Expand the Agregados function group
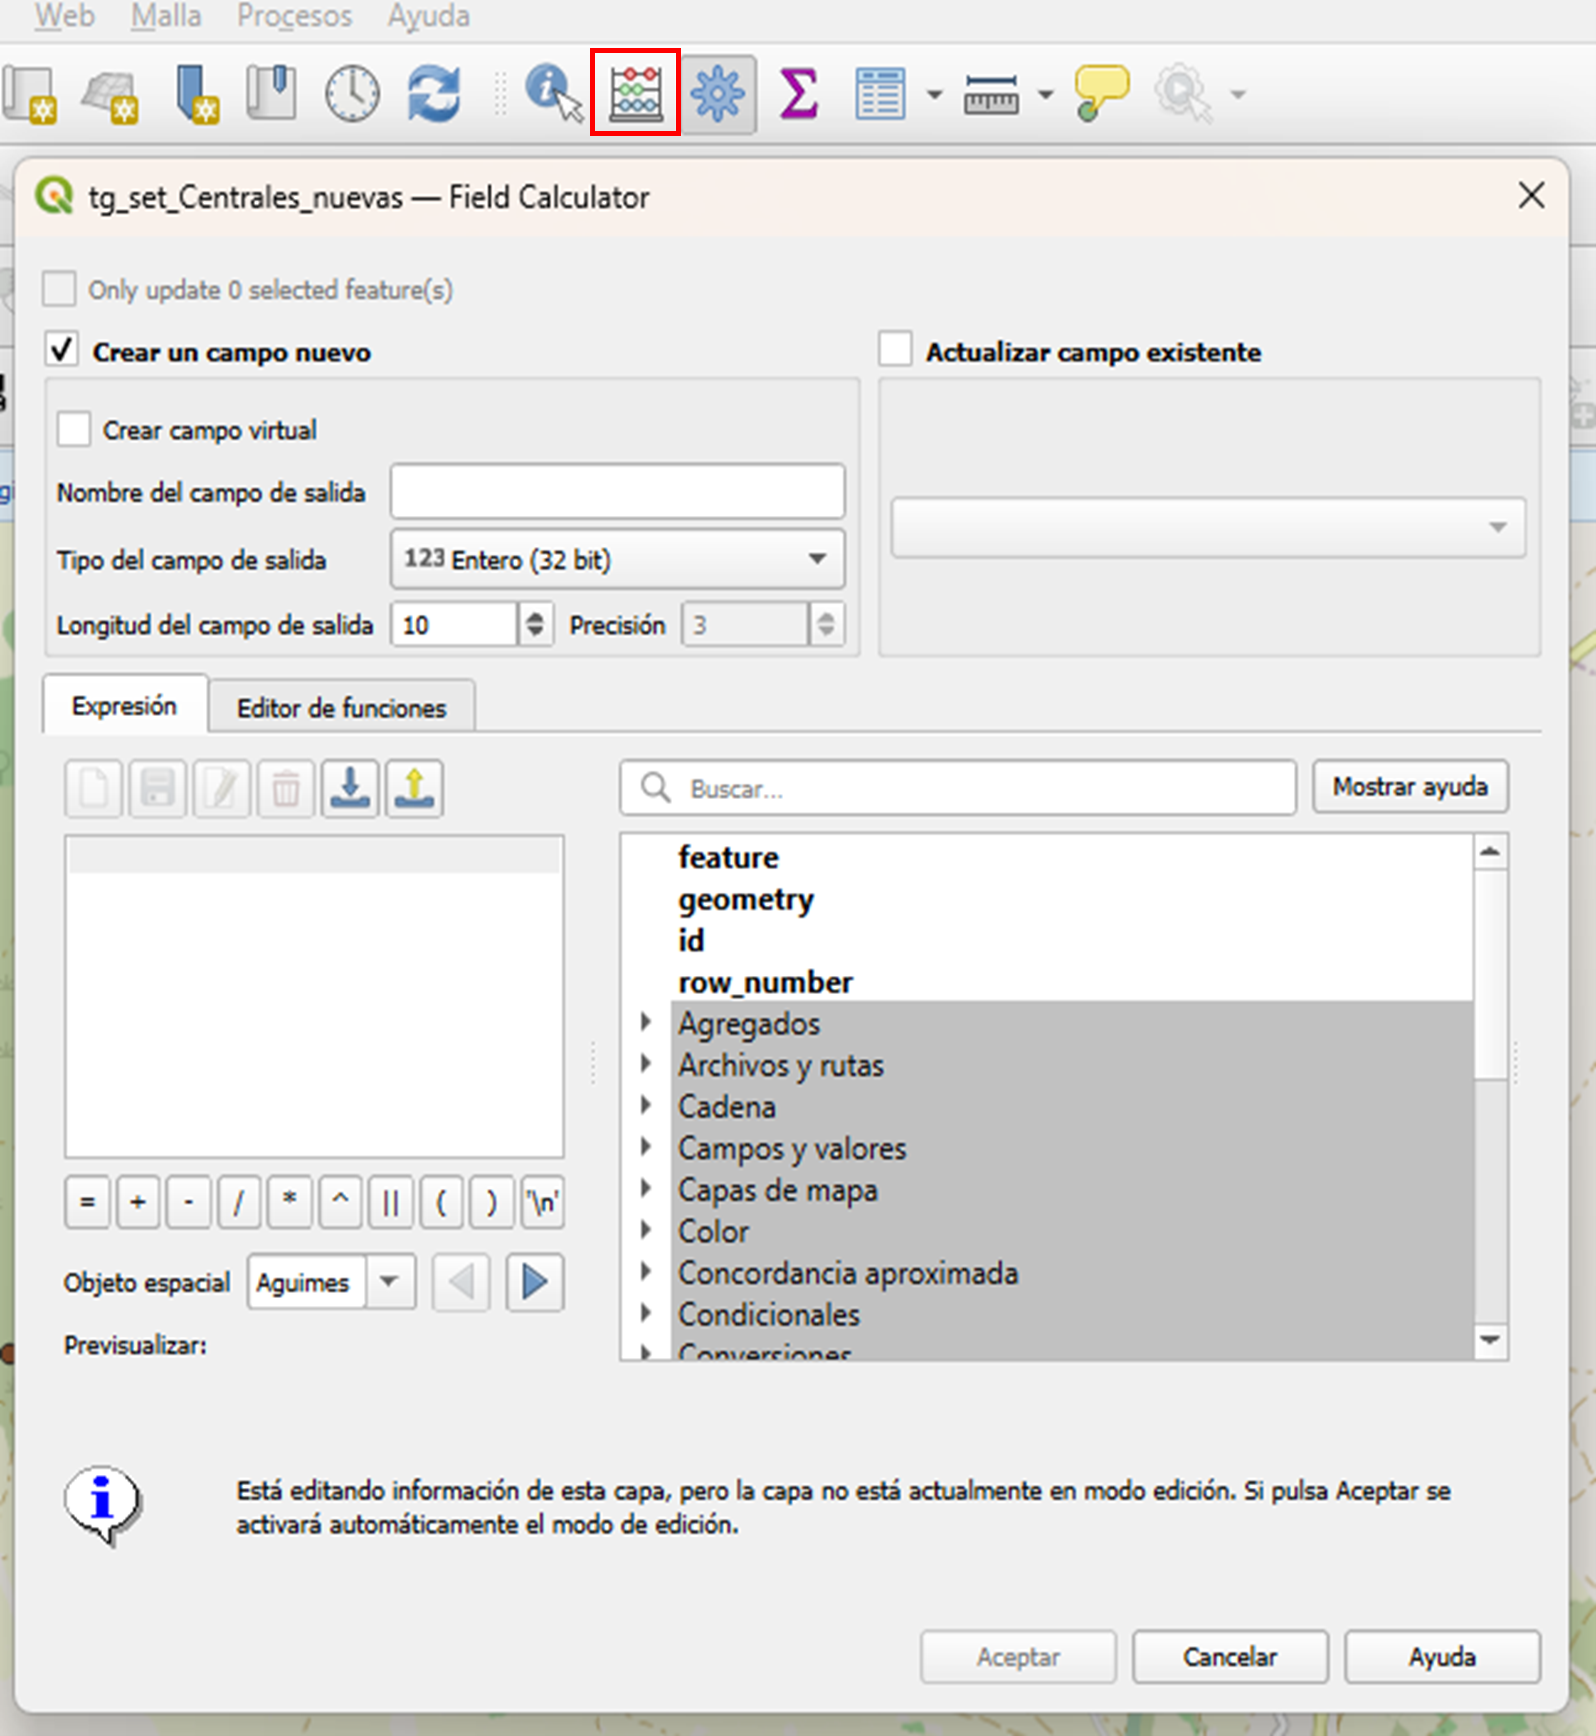The image size is (1596, 1736). tap(646, 1022)
